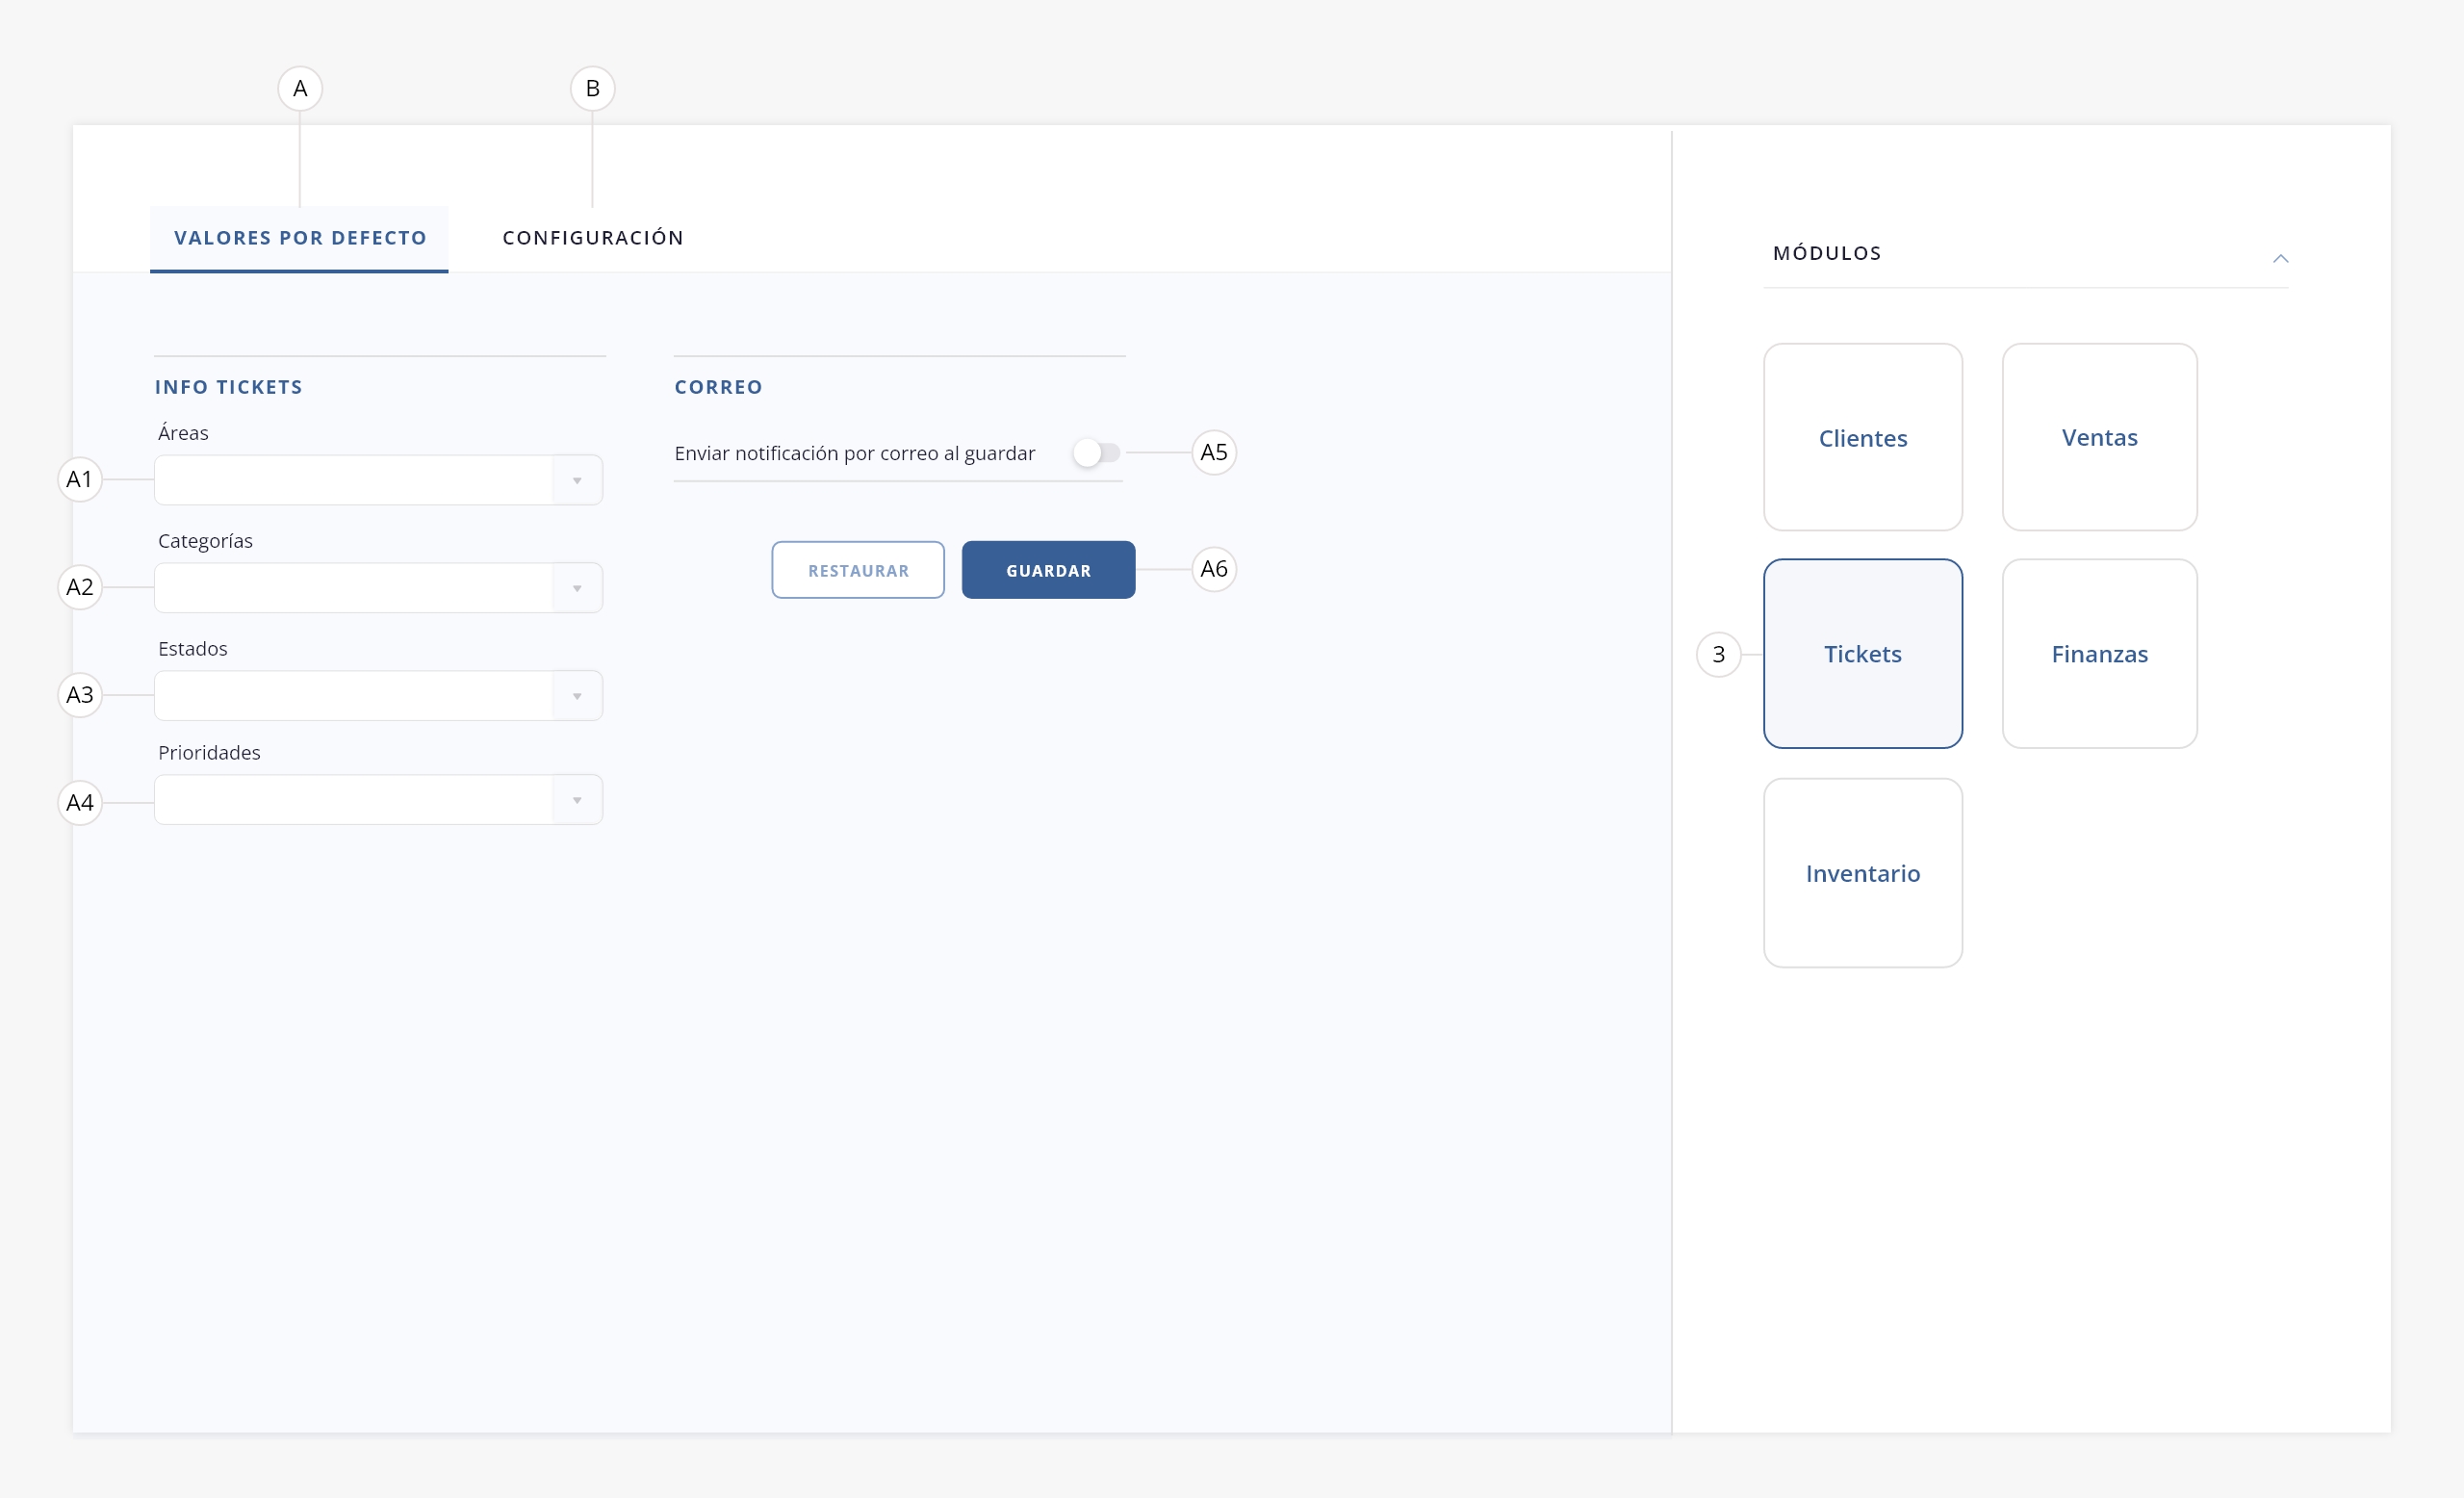Screen dimensions: 2464x1498
Task: Open the Inventario module card
Action: [x=1862, y=873]
